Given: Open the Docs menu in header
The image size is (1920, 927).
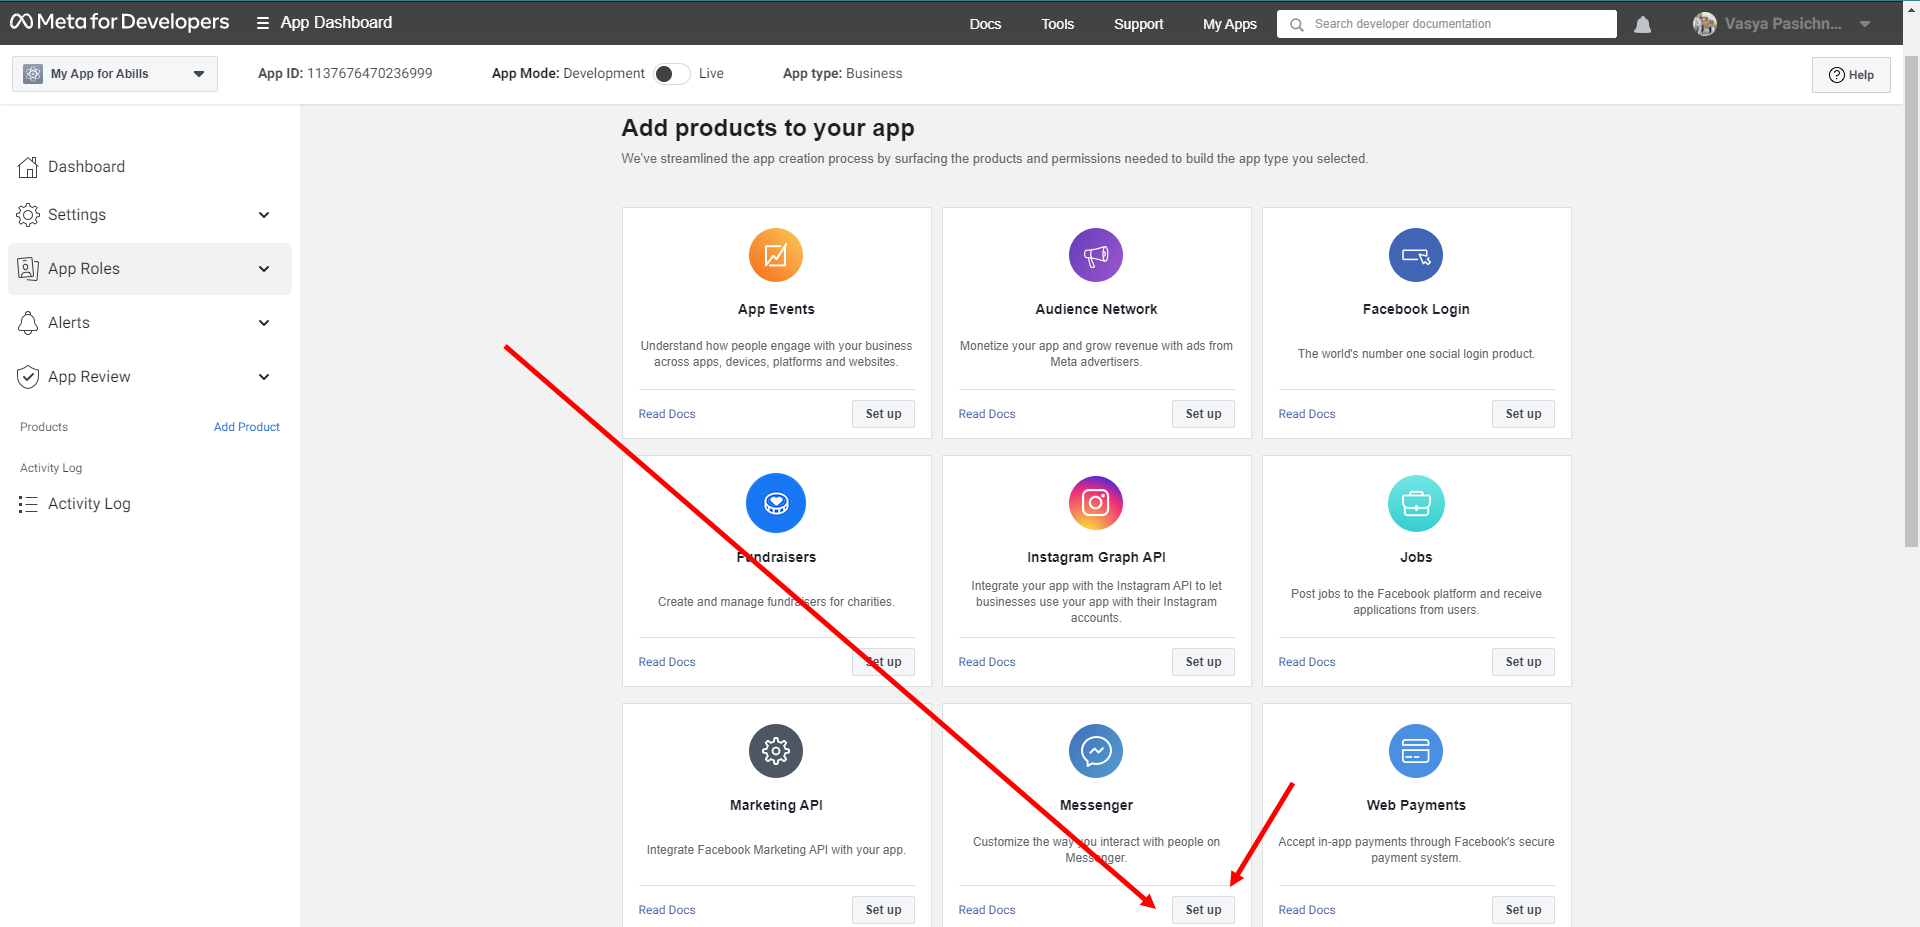Looking at the screenshot, I should pos(984,24).
